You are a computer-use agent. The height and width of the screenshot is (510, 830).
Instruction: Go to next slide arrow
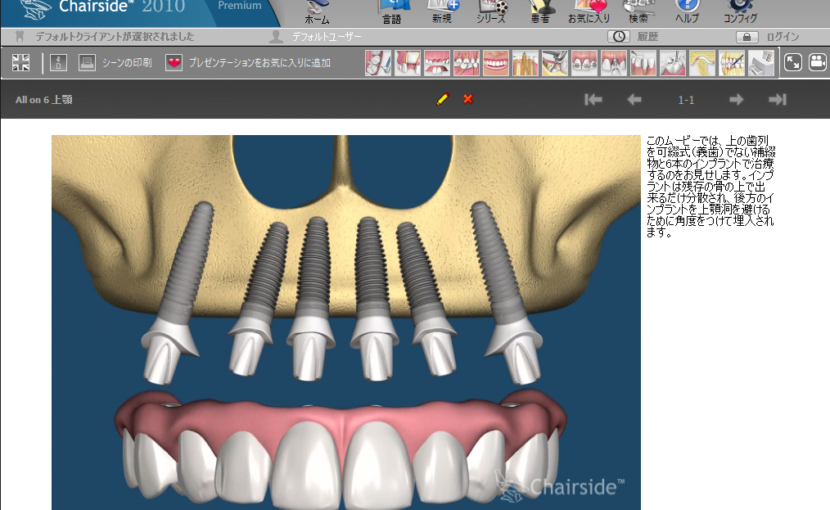coord(736,99)
